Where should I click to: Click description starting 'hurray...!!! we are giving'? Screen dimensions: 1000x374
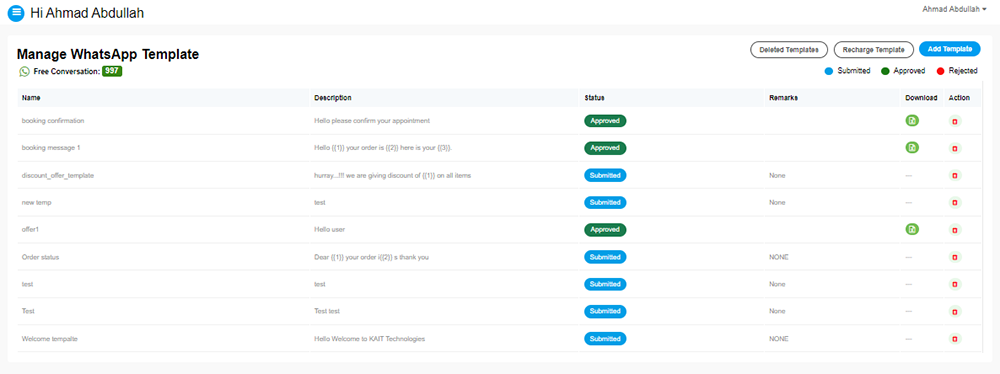coord(392,175)
